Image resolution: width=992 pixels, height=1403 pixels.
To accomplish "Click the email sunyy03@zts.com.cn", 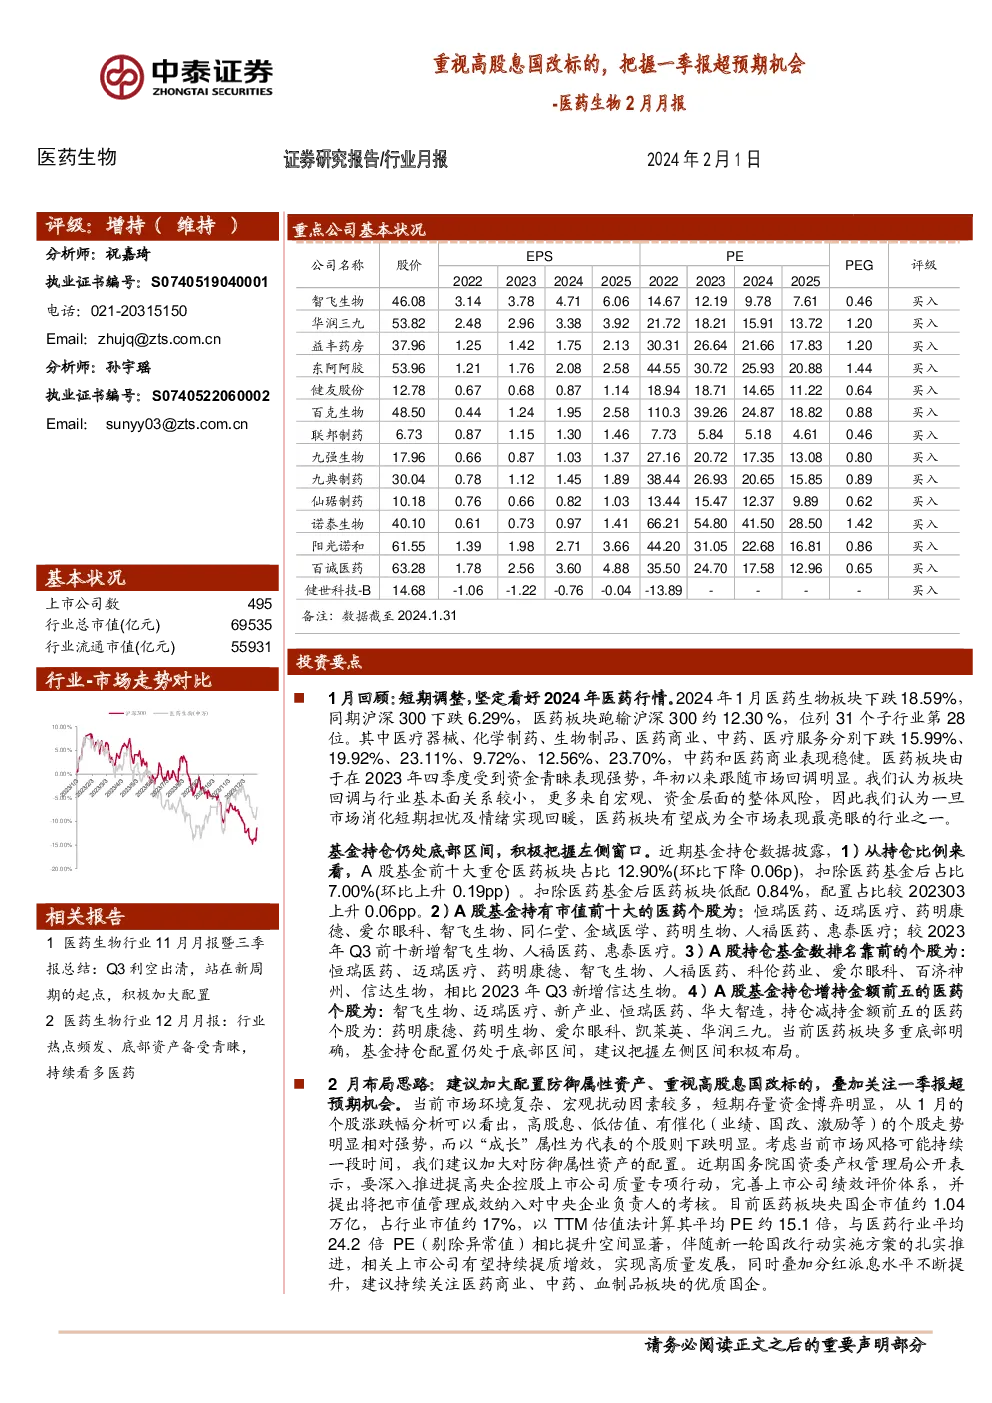I will click(177, 424).
